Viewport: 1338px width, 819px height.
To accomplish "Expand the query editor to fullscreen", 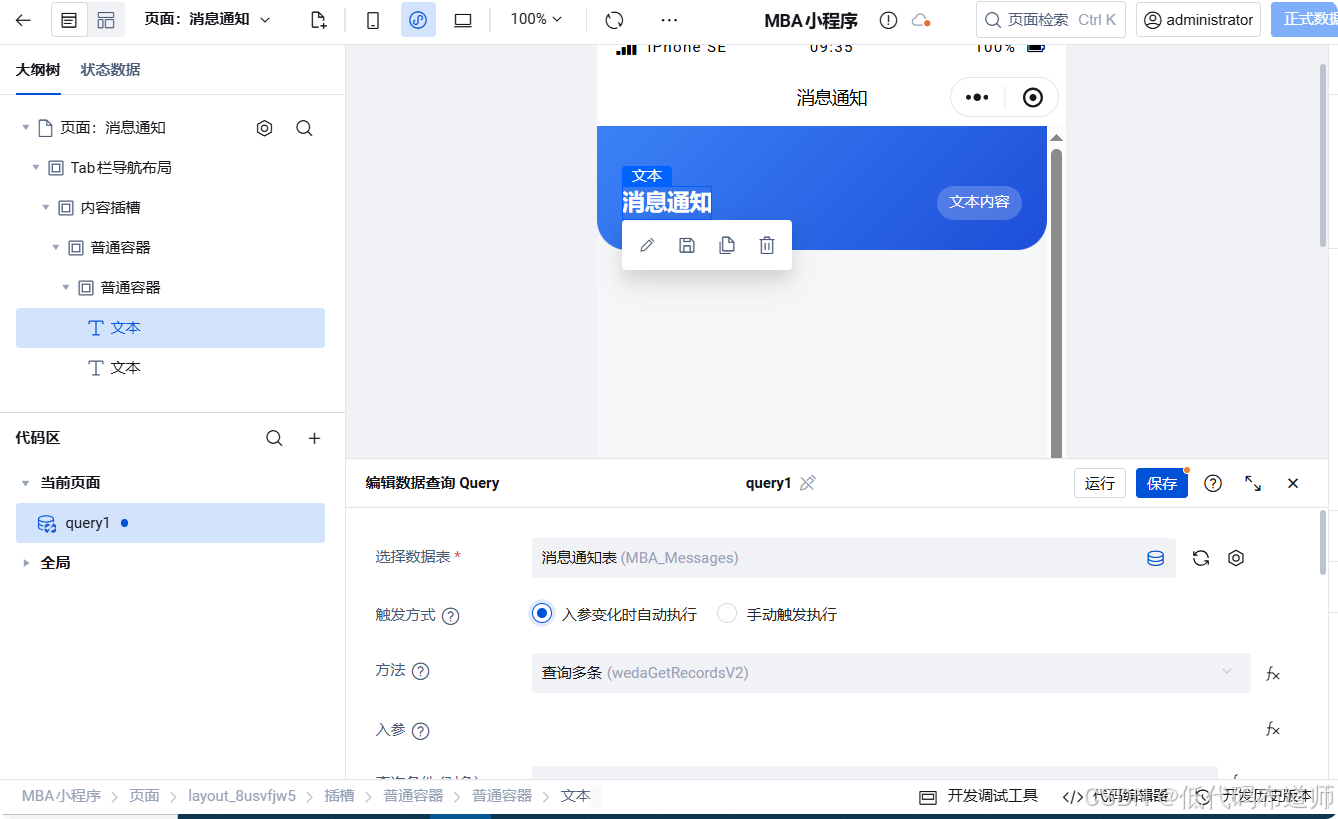I will pos(1253,483).
